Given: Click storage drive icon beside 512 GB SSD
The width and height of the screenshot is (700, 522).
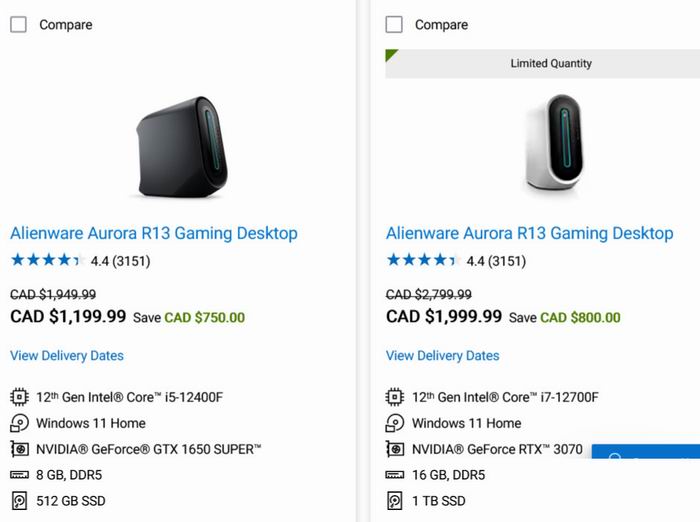Looking at the screenshot, I should (19, 501).
